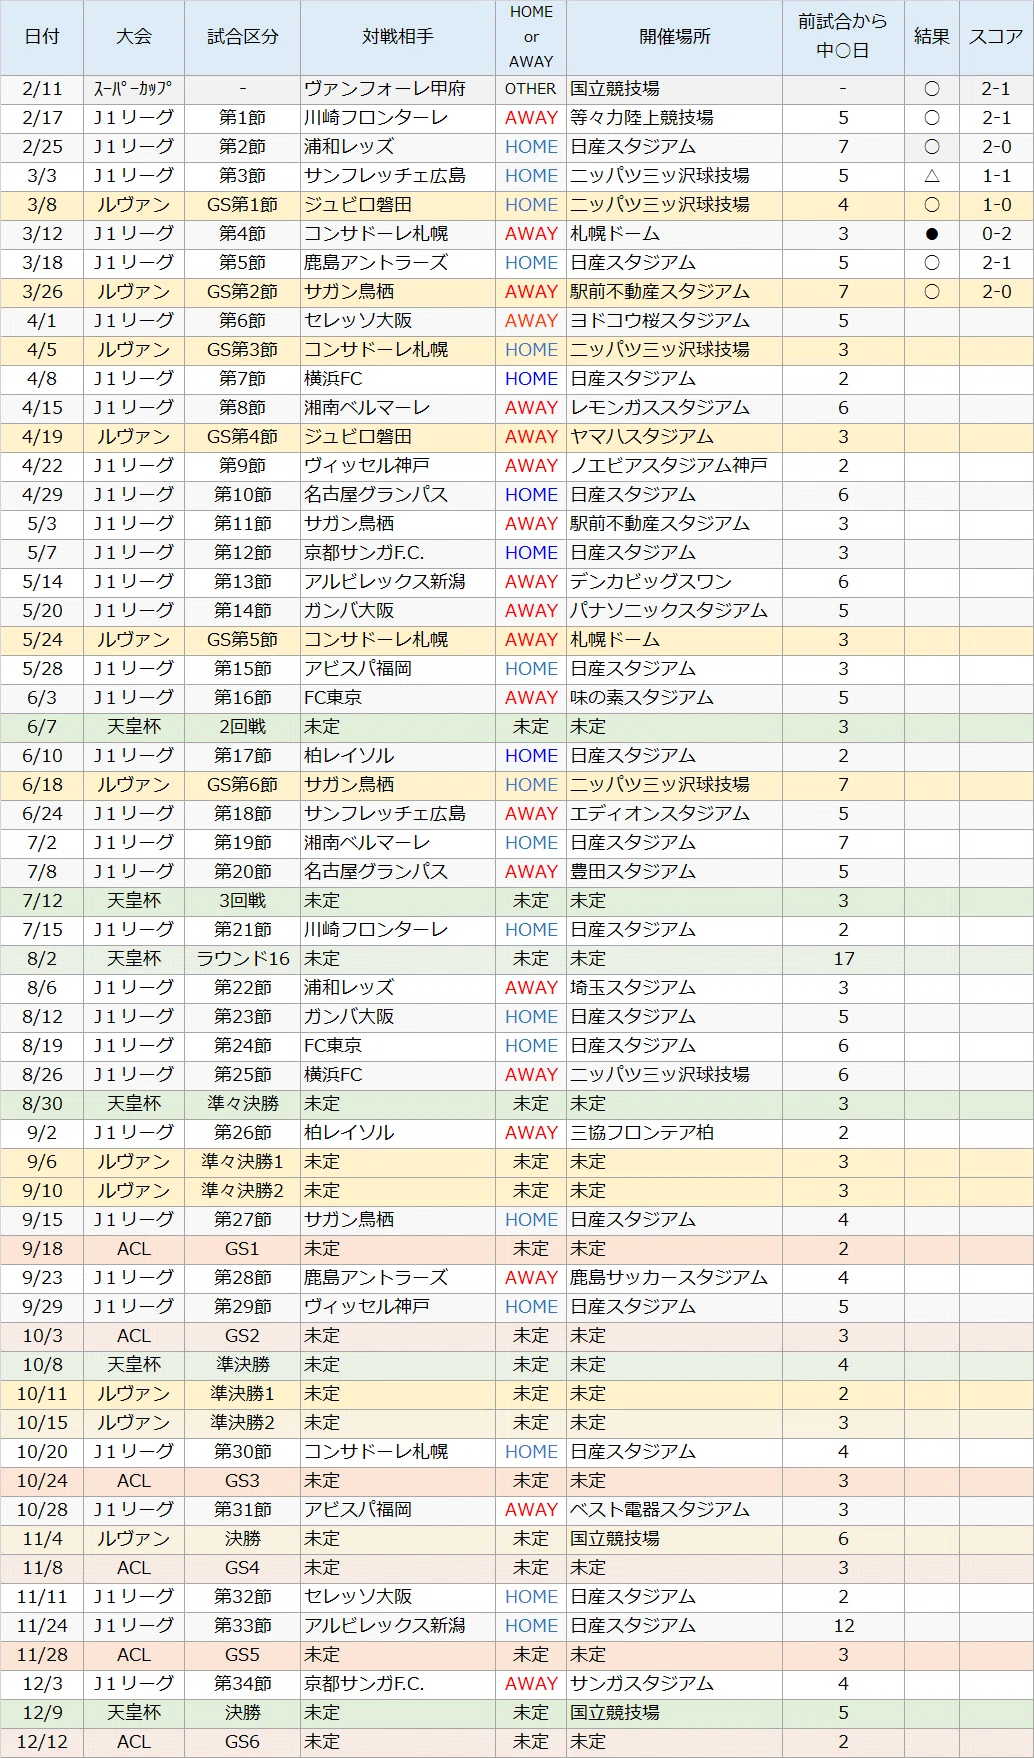
Task: Select the 埼玉スタジアム venue cell
Action: (675, 988)
